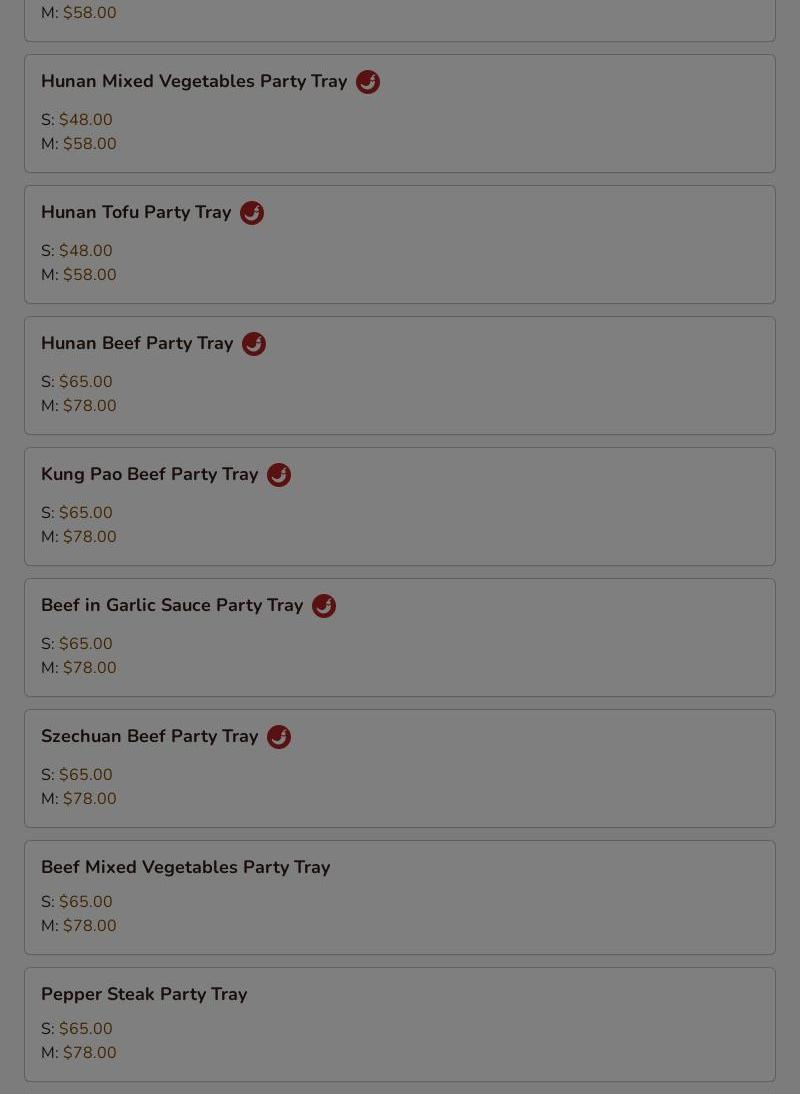Click chili icon for Beef in Garlic Sauce
Viewport: 800px width, 1094px height.
(x=324, y=606)
